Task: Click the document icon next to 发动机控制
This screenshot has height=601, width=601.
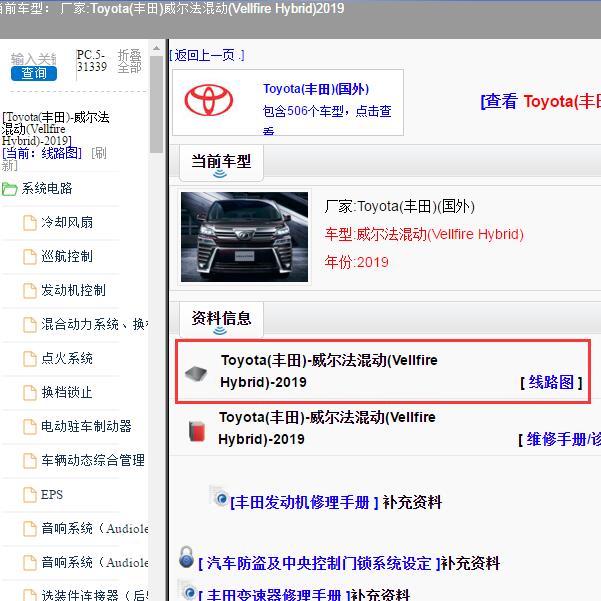Action: 30,291
